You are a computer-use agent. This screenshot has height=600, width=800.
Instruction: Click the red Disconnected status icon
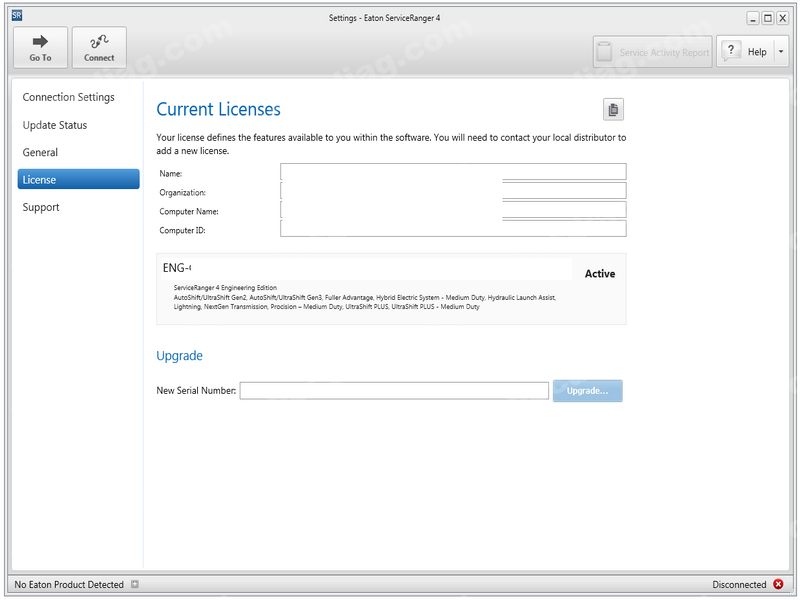779,584
